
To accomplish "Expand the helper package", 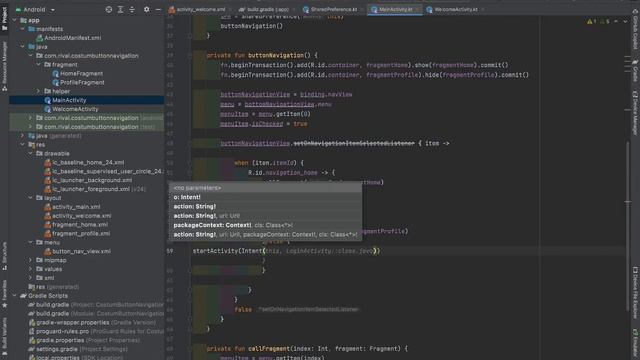I will click(38, 91).
